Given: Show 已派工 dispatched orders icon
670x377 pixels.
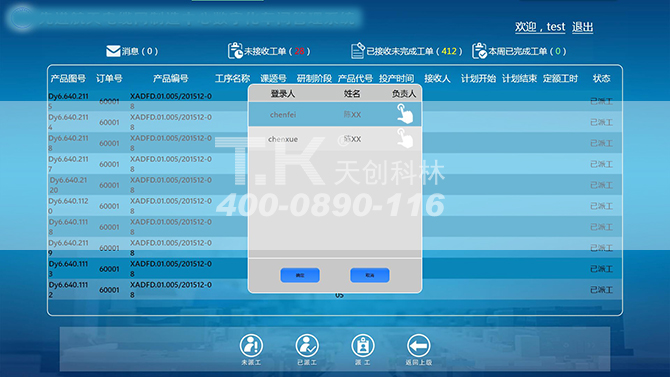Looking at the screenshot, I should click(307, 345).
